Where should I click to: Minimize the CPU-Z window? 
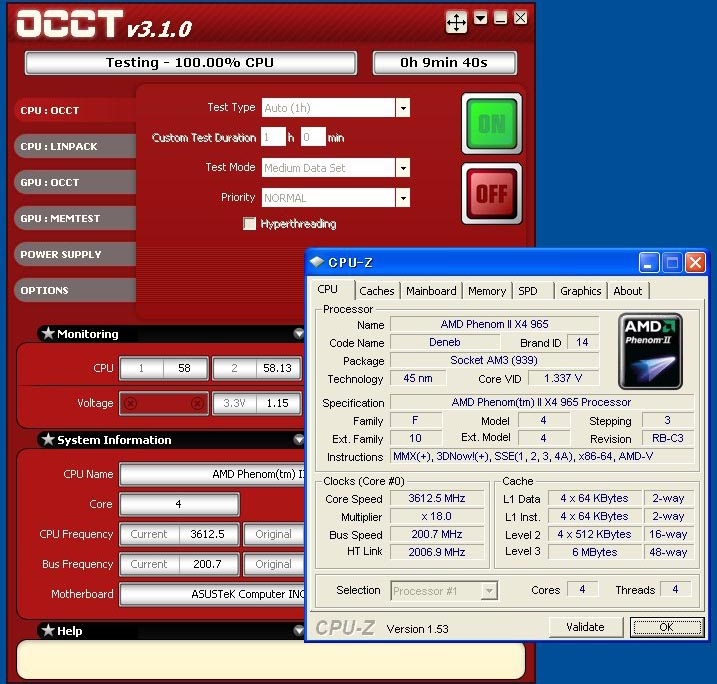click(648, 262)
